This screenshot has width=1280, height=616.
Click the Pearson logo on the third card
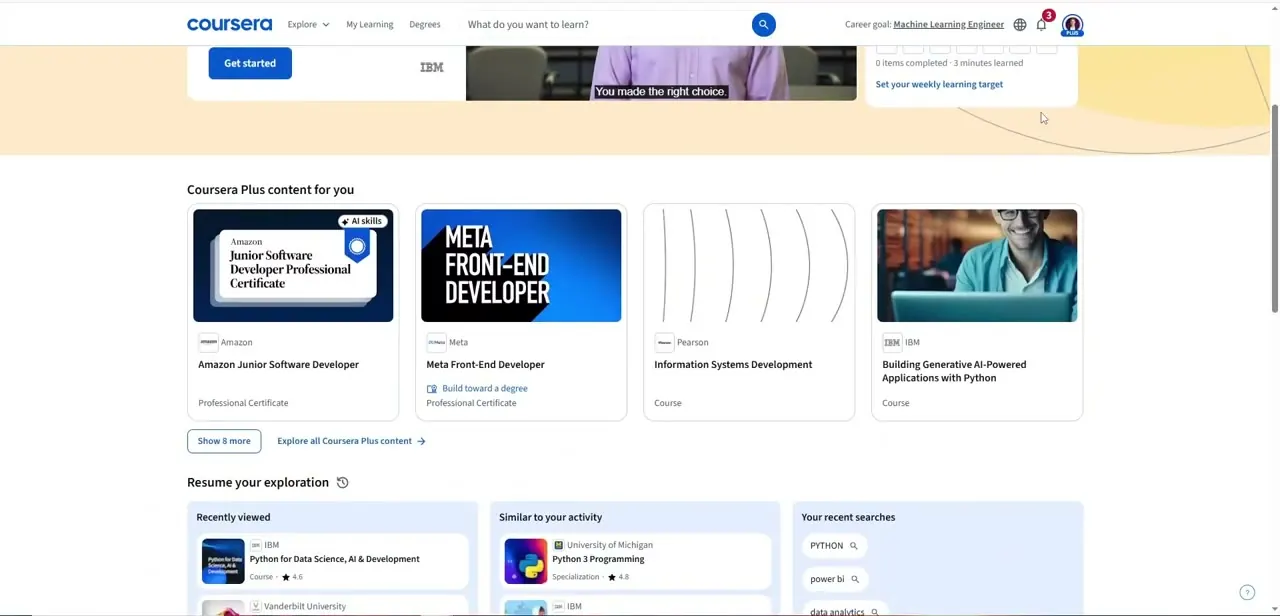[x=664, y=342]
